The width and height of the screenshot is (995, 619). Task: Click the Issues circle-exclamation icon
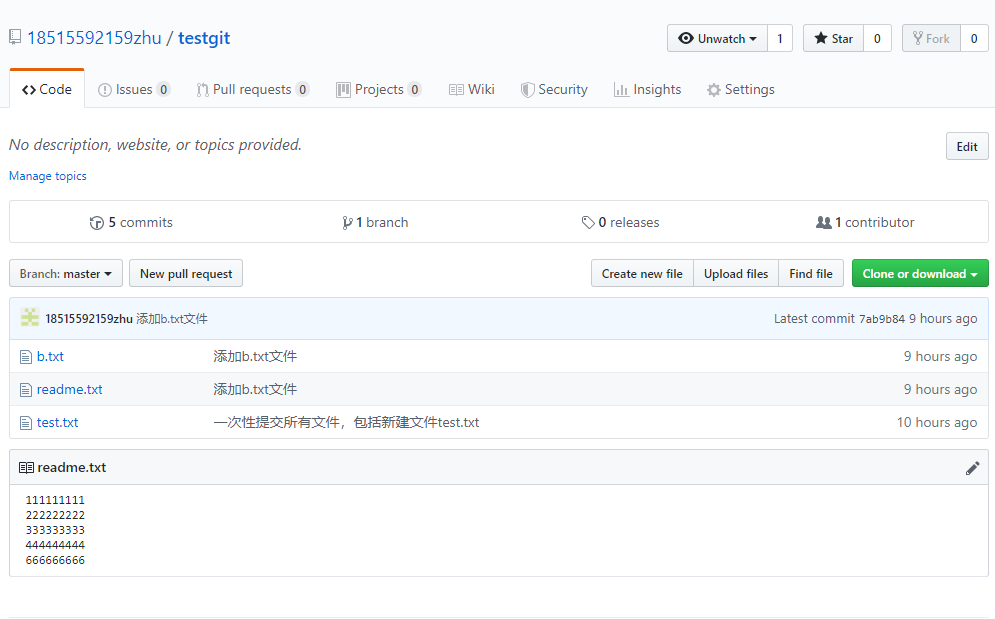[105, 90]
